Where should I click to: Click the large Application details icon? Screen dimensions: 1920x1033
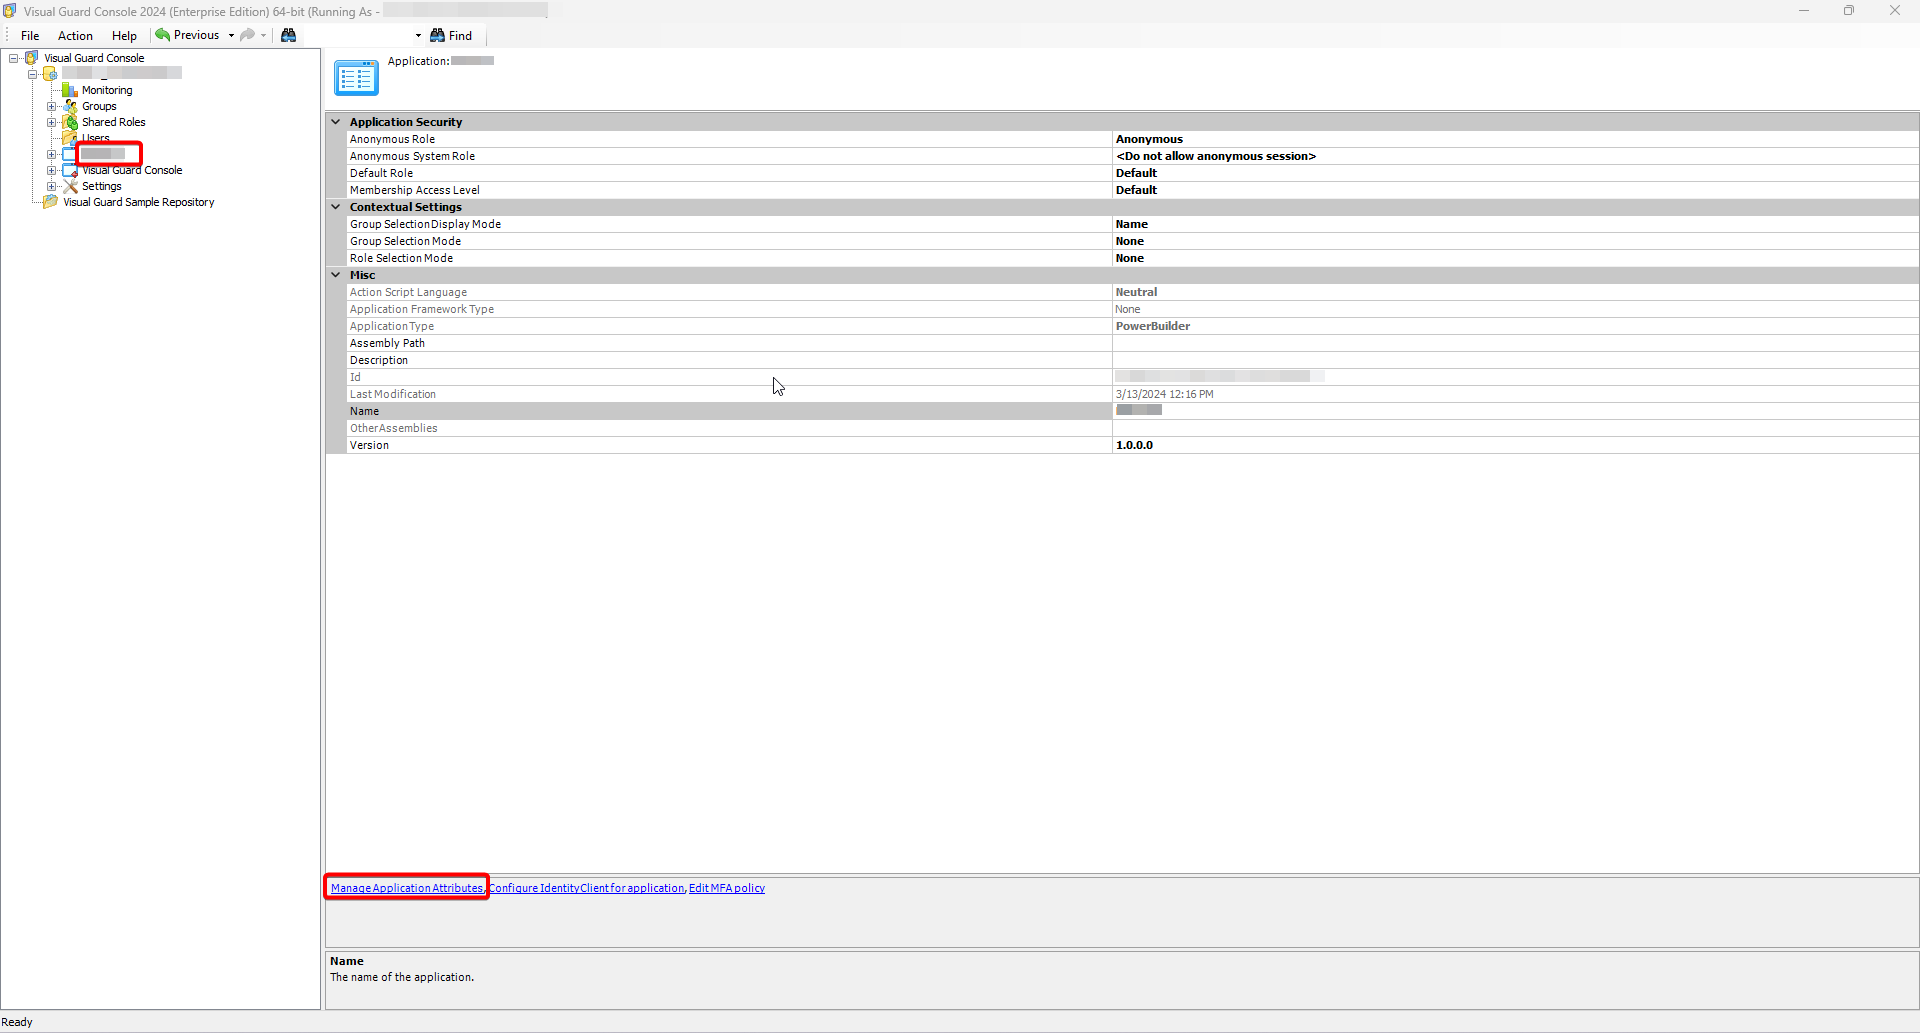[x=356, y=77]
